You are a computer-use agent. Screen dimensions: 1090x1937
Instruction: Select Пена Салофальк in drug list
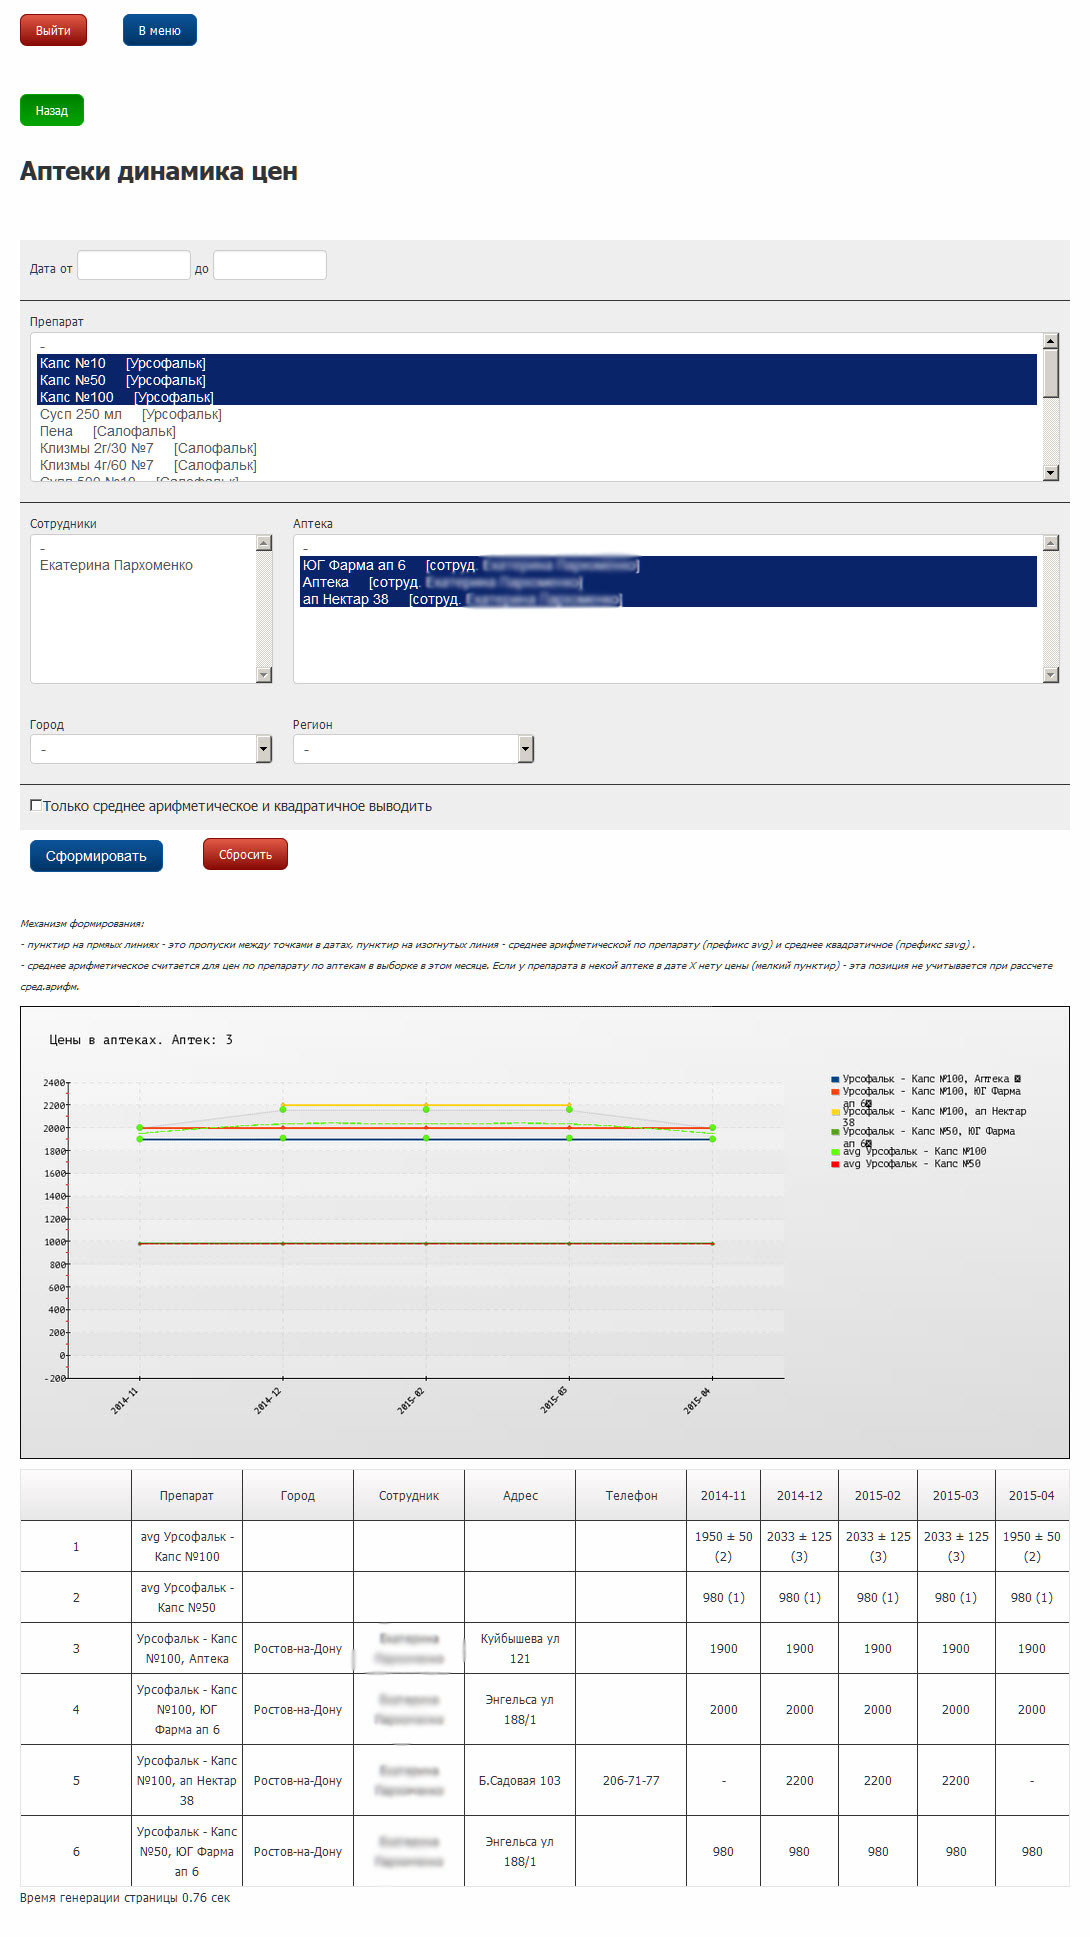108,431
